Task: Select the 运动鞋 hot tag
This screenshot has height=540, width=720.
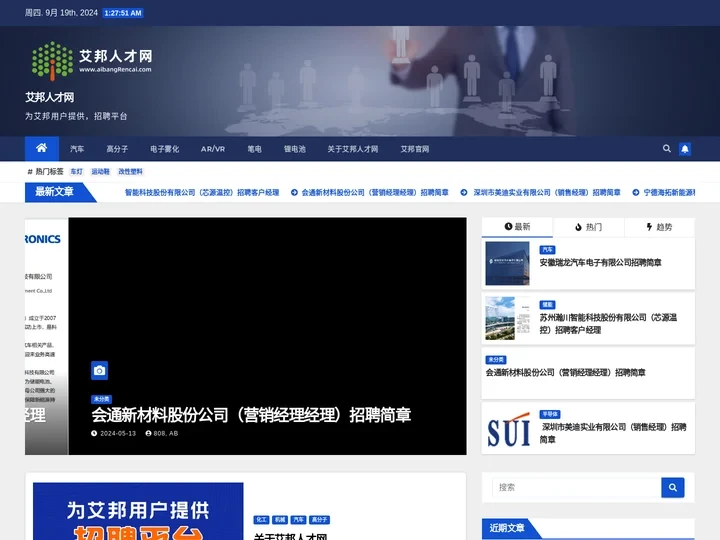Action: [x=101, y=172]
